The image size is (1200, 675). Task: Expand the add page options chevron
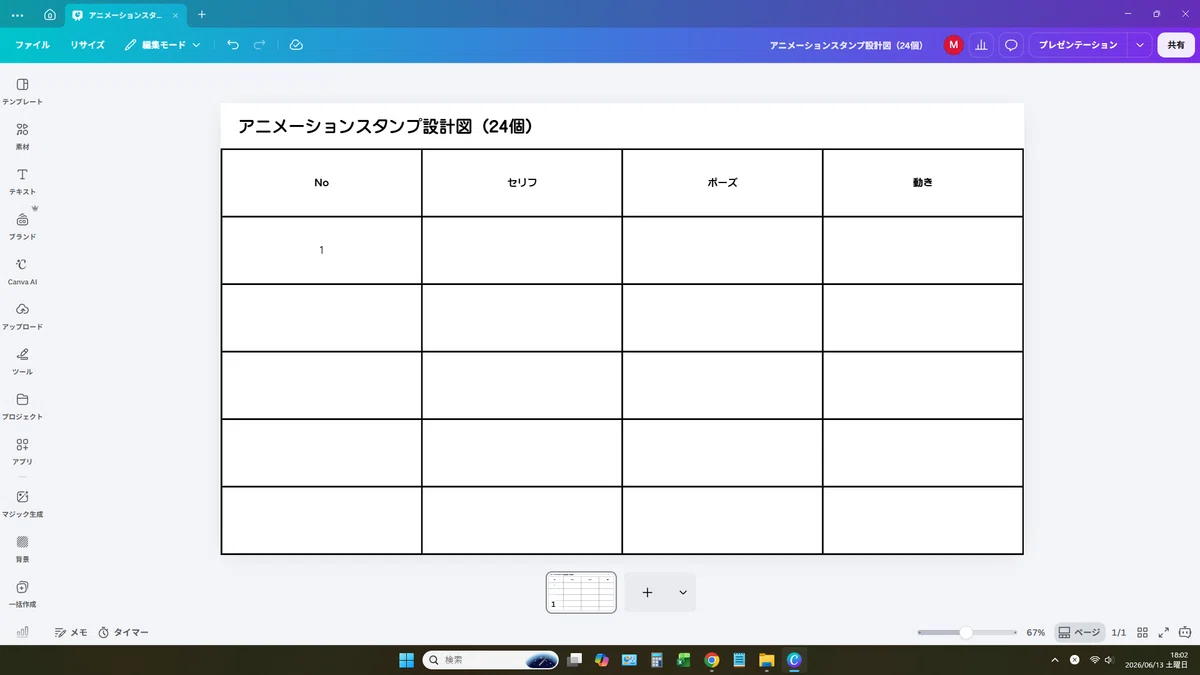683,592
